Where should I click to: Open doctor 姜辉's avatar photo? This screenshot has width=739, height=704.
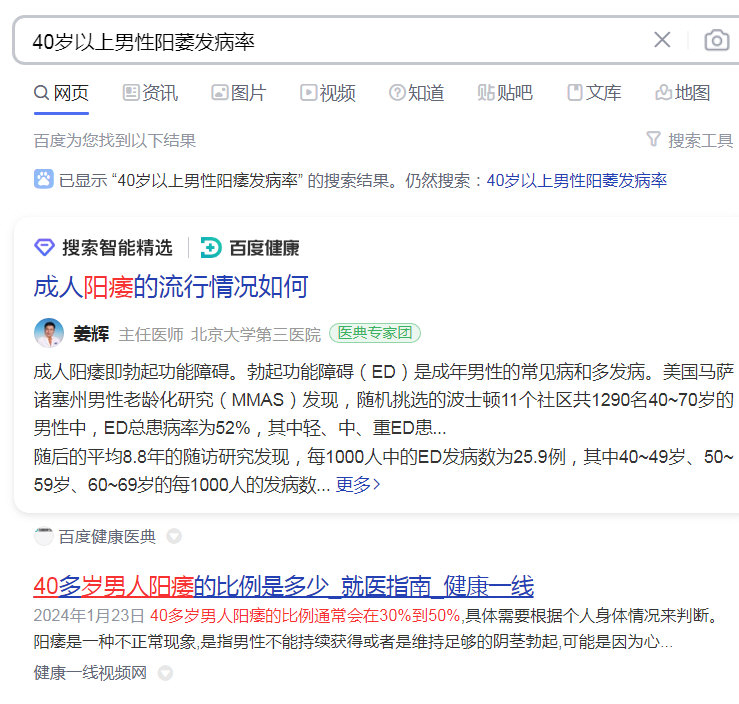tap(49, 333)
